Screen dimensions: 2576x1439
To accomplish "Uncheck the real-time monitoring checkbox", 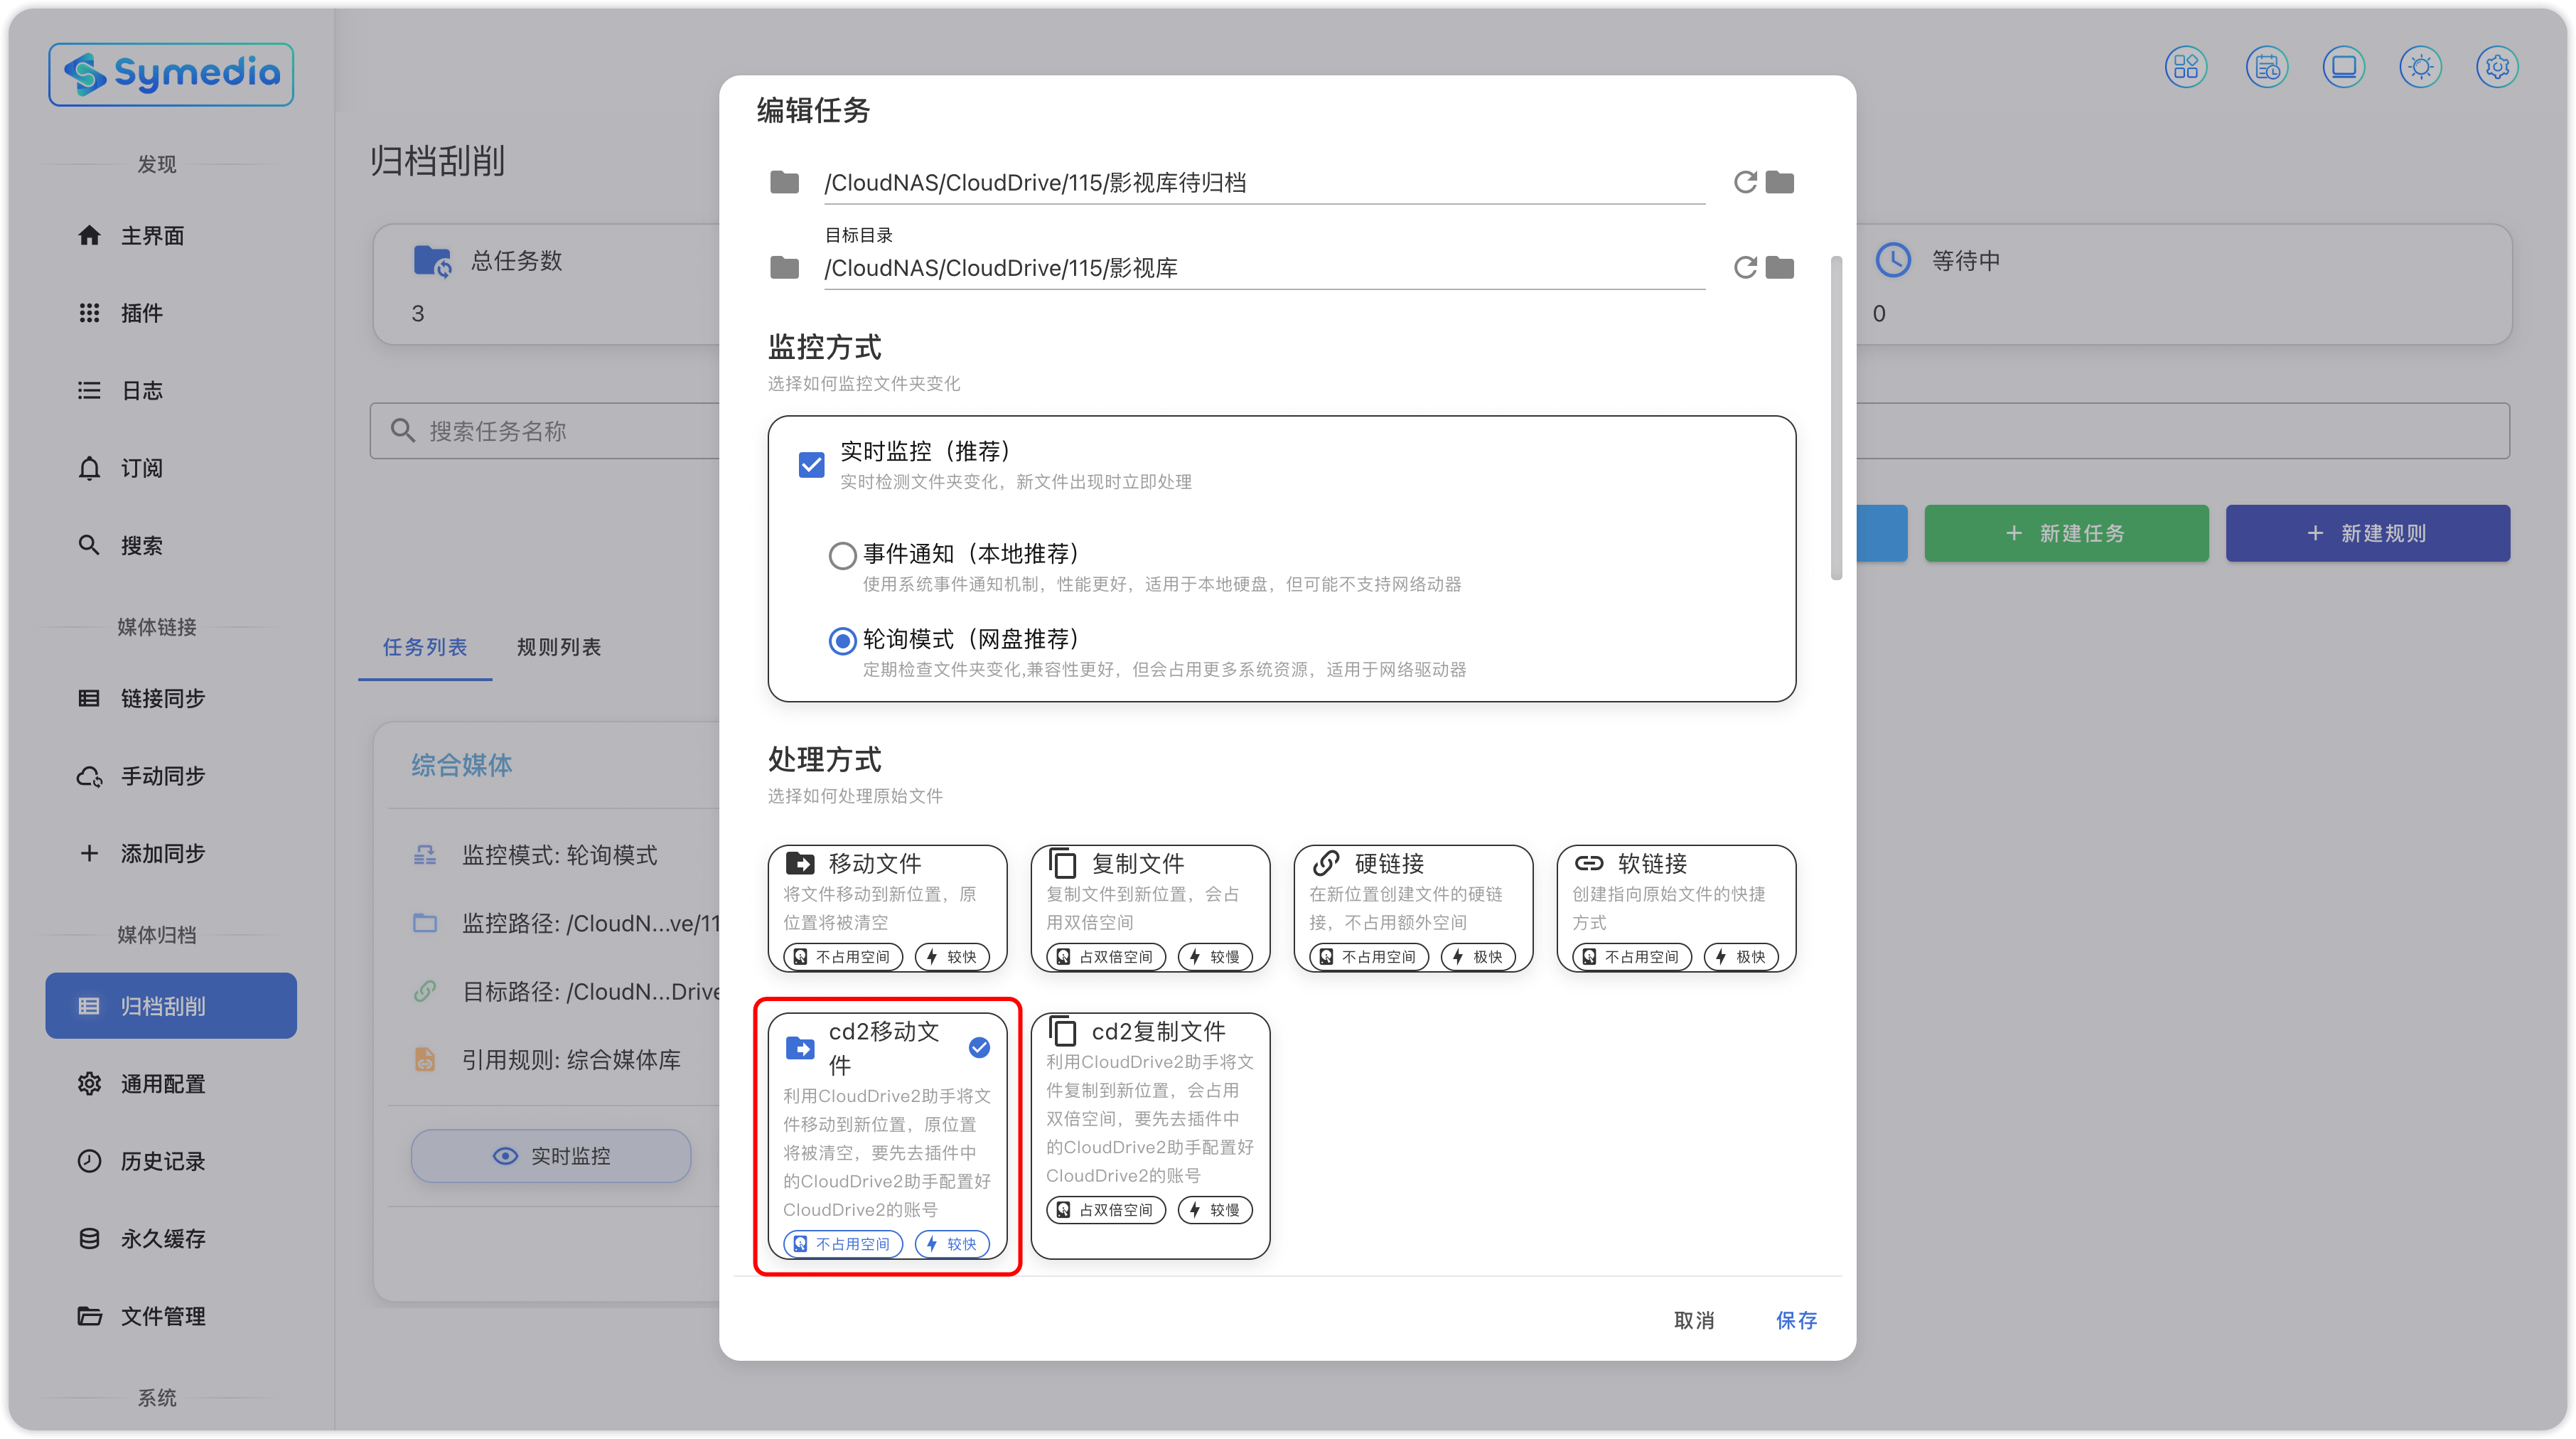I will (811, 465).
